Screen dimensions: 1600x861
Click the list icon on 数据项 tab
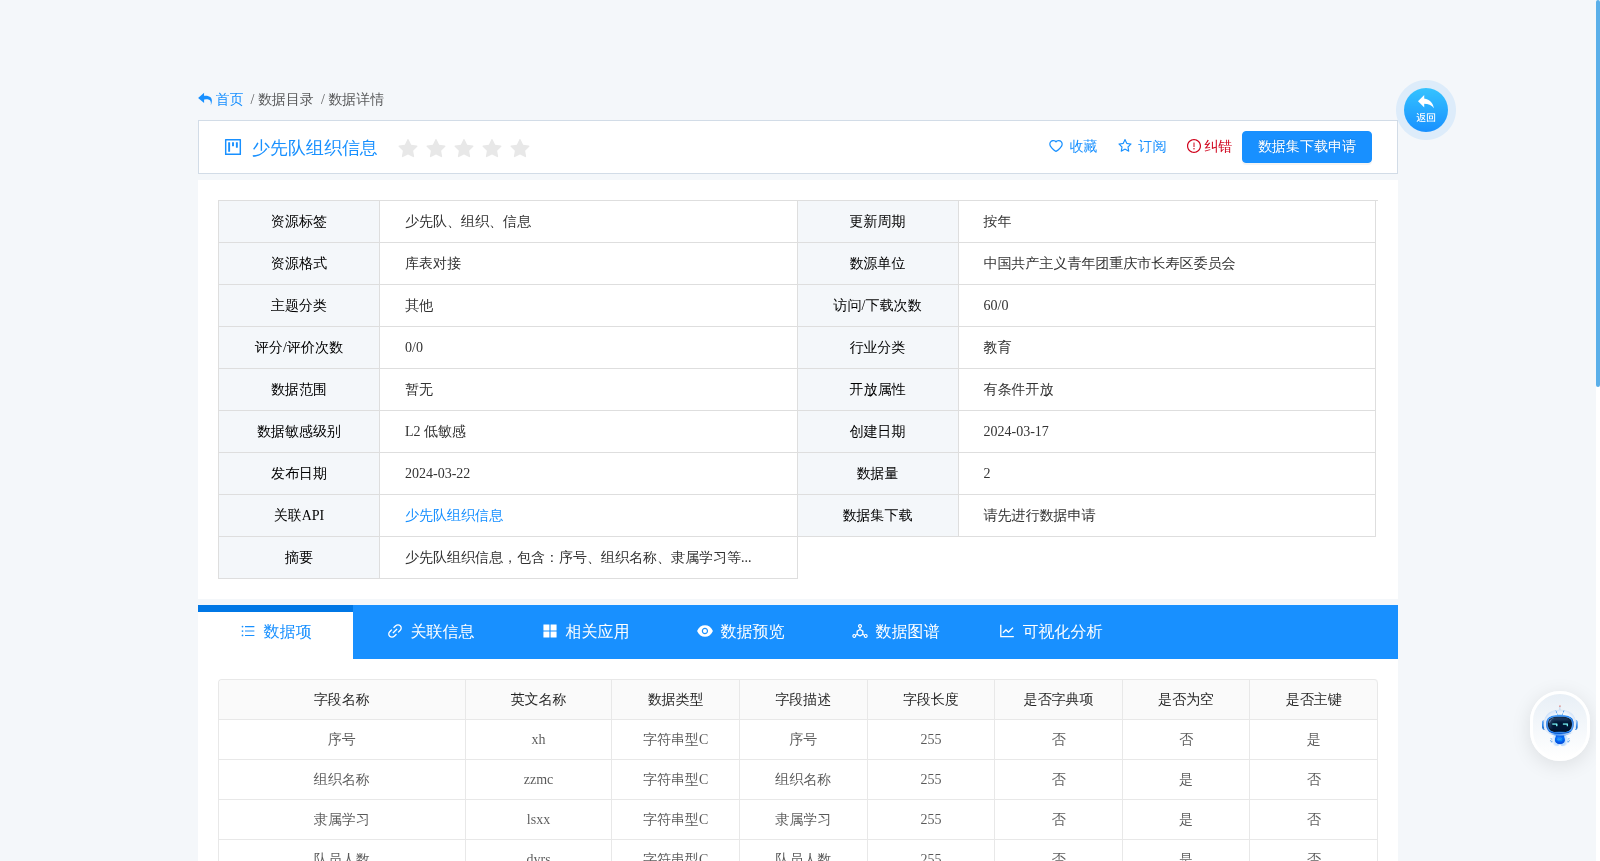(248, 631)
